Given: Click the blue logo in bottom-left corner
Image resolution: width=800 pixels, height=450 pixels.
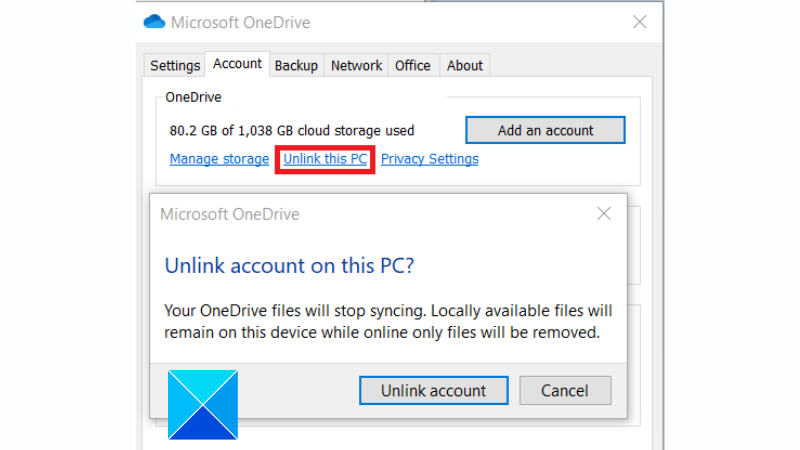Looking at the screenshot, I should tap(203, 405).
